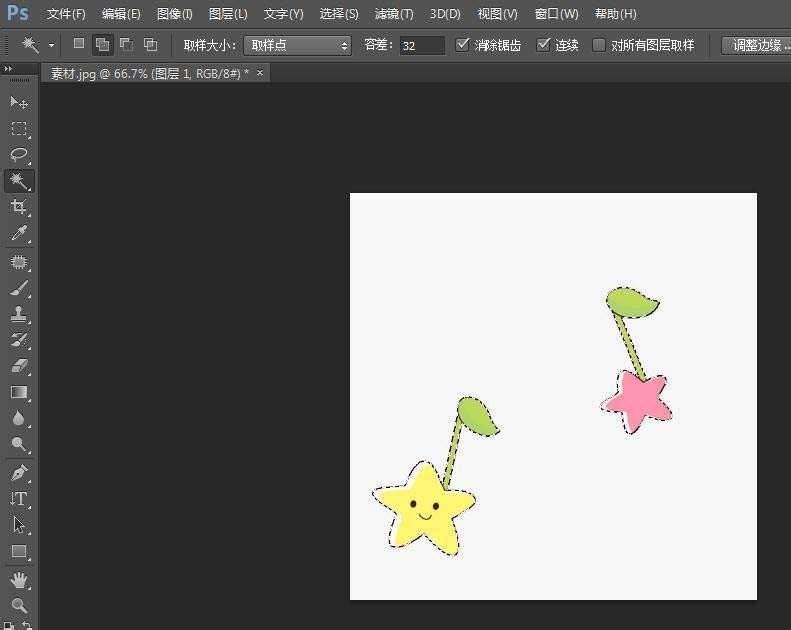Open the 图层(L) menu

tap(228, 14)
